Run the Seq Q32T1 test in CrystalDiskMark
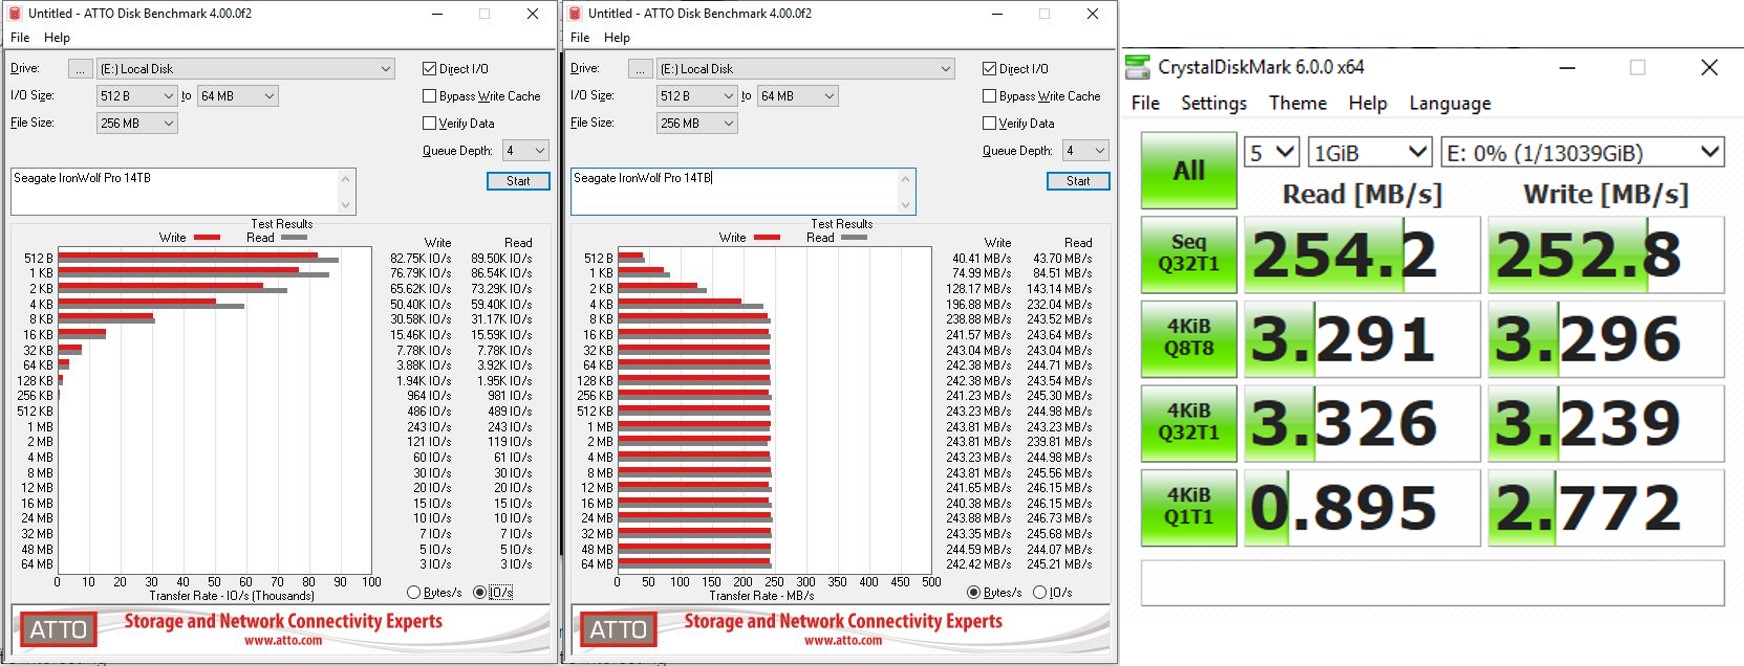The height and width of the screenshot is (666, 1744). pos(1189,254)
